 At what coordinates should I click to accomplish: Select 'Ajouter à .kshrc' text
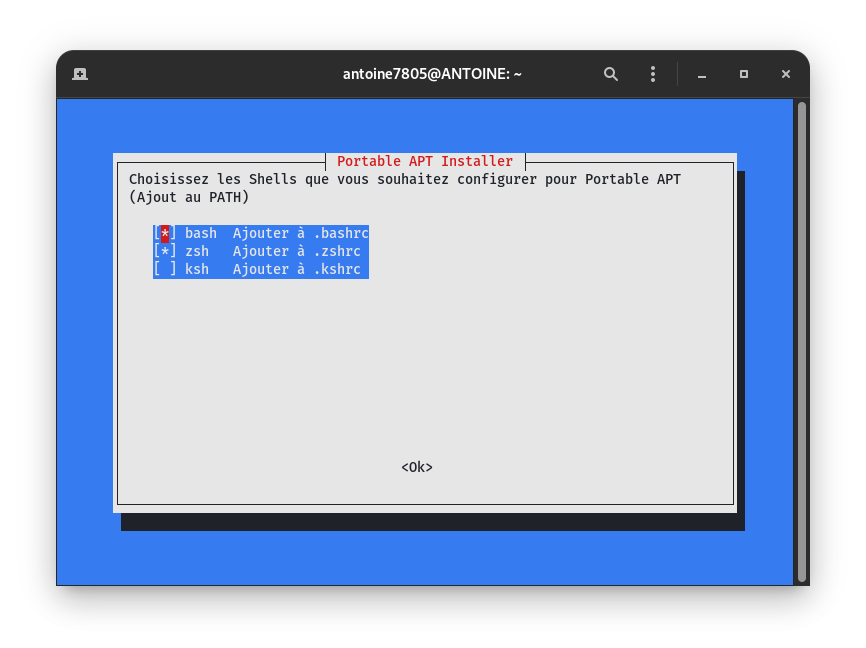[x=297, y=269]
